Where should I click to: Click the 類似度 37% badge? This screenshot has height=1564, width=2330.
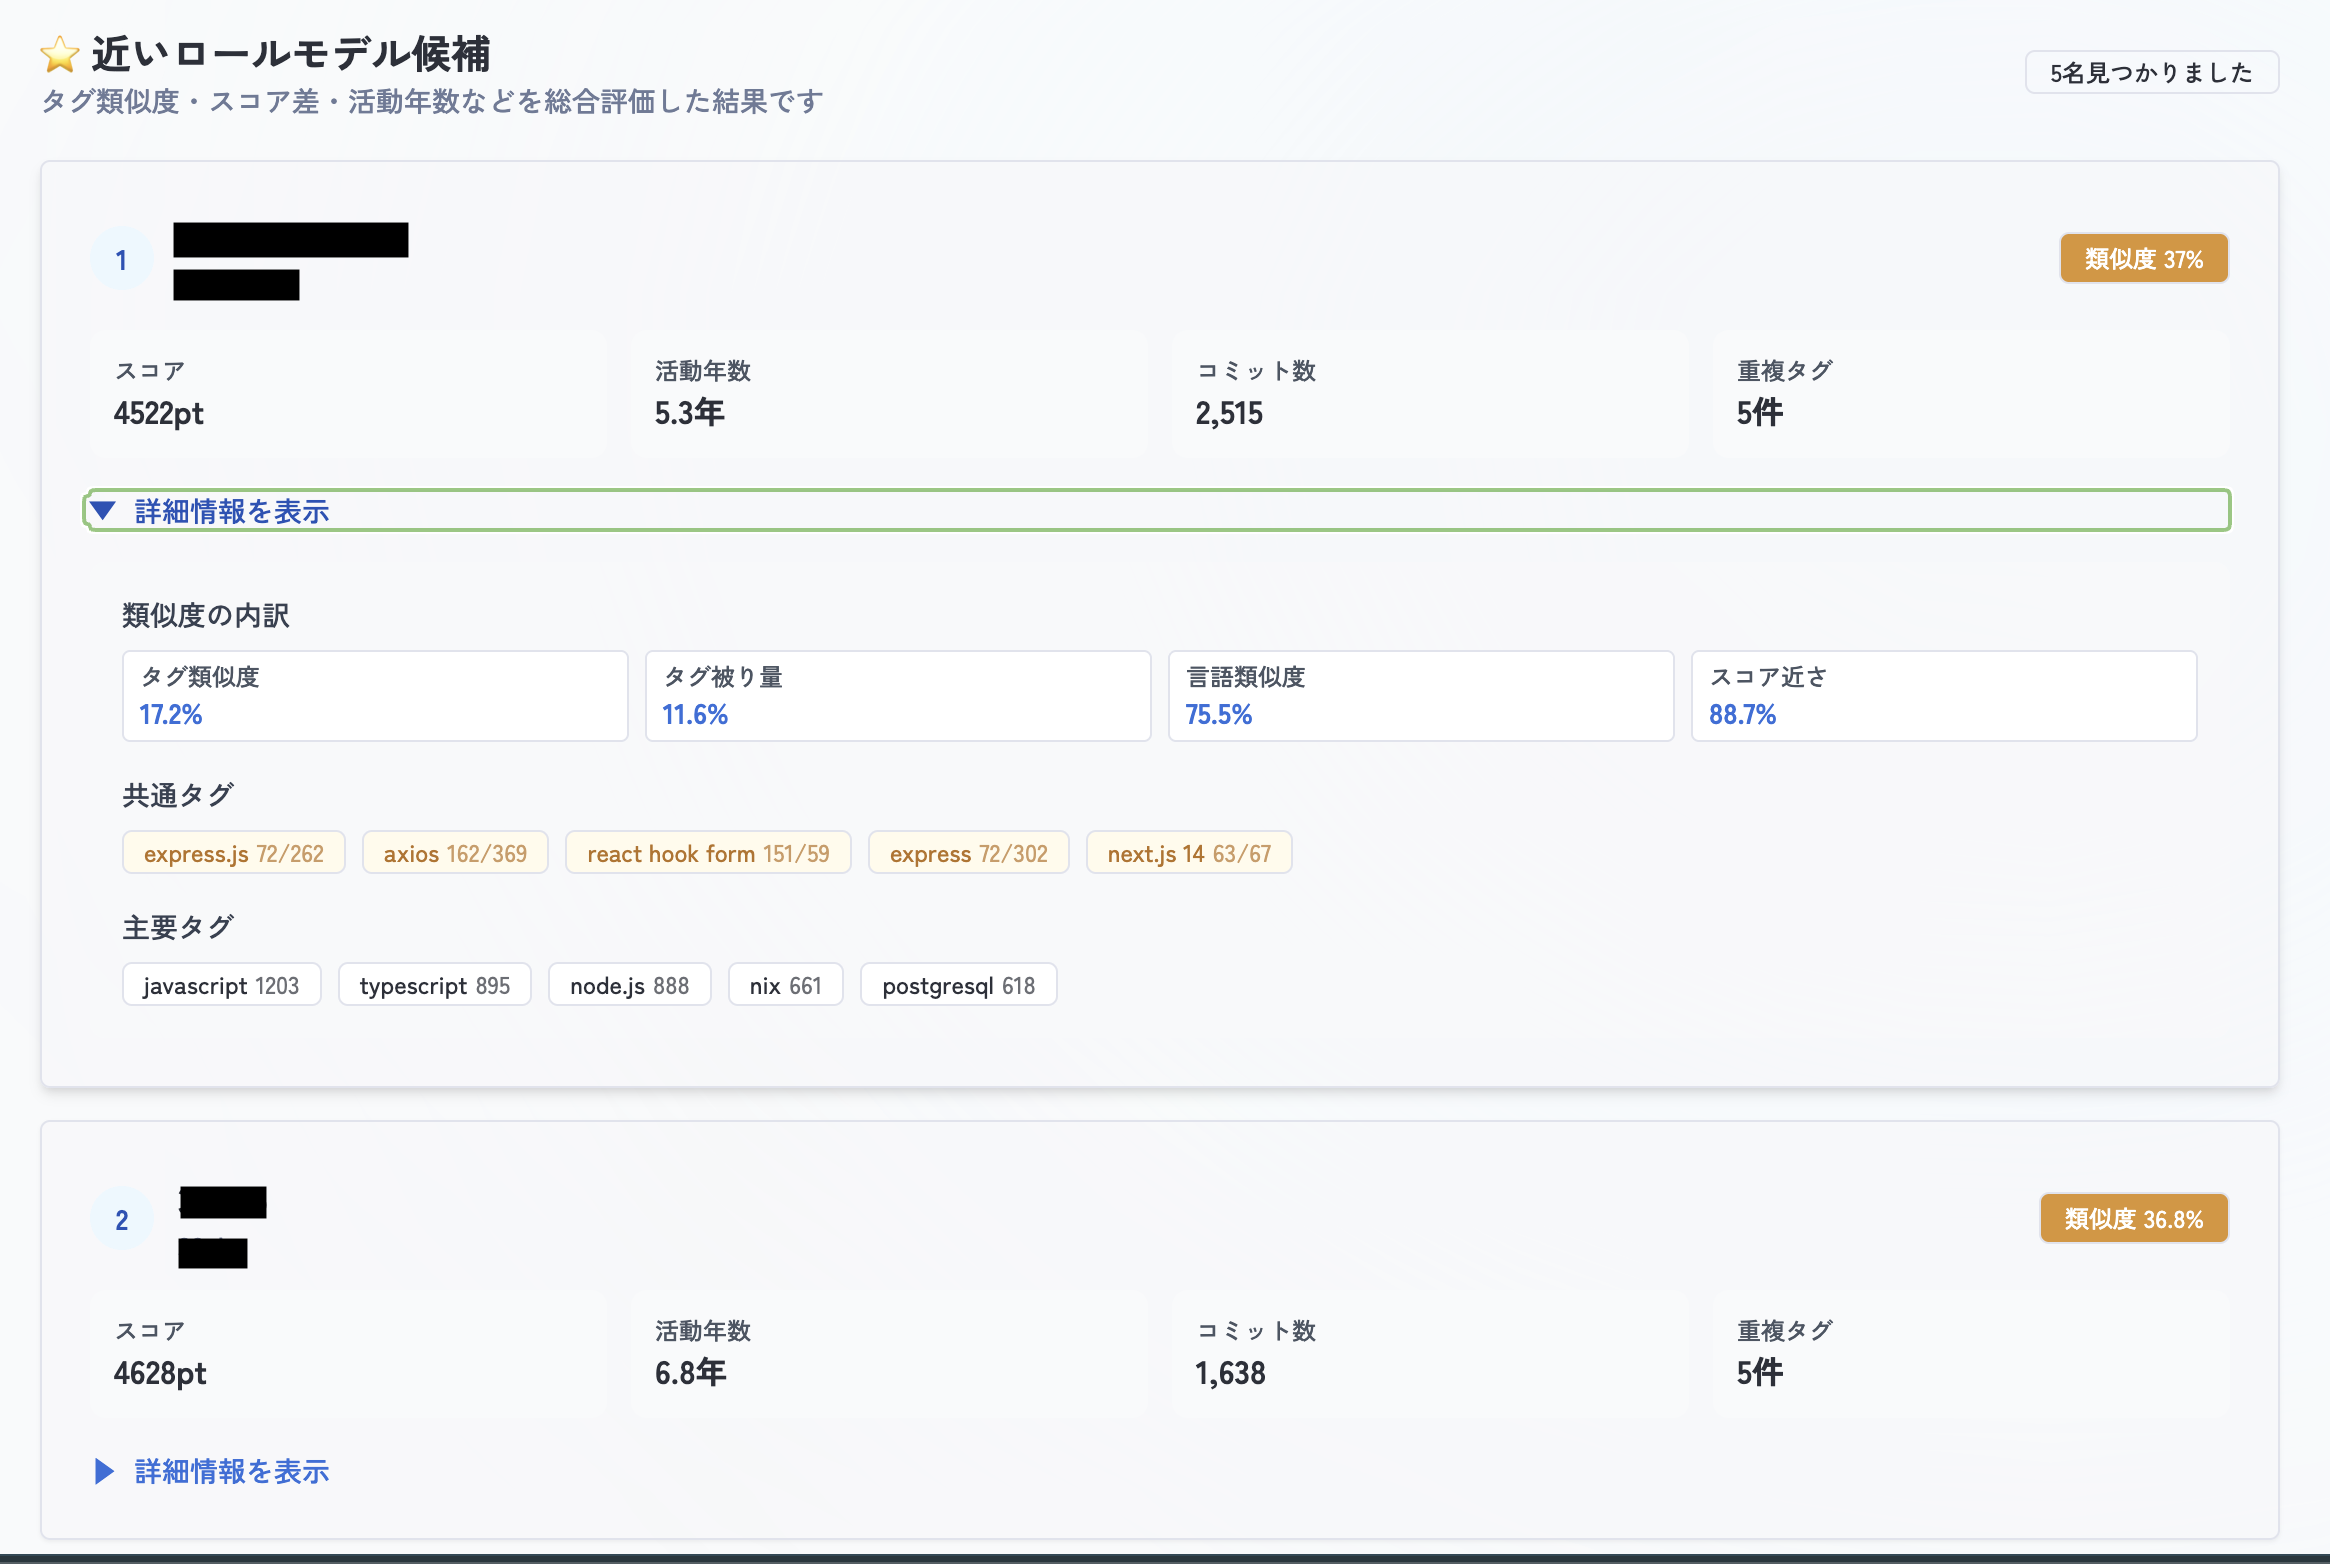[x=2143, y=259]
